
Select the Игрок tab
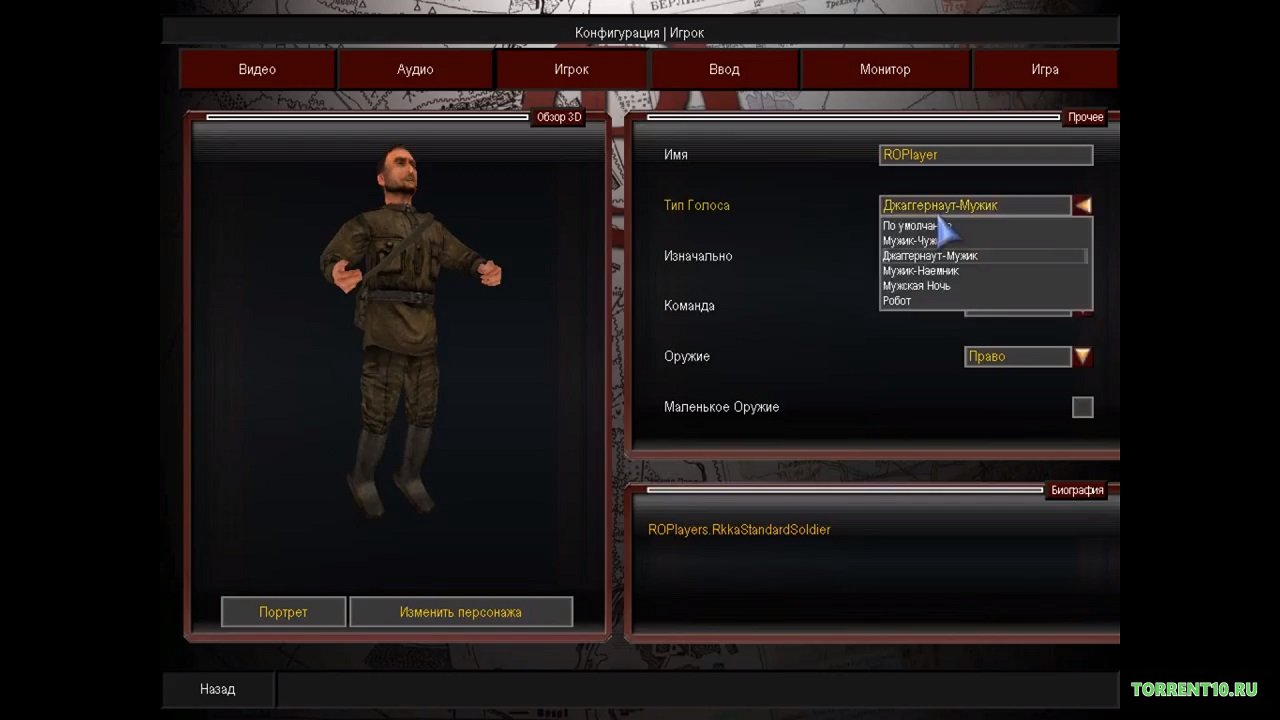572,70
